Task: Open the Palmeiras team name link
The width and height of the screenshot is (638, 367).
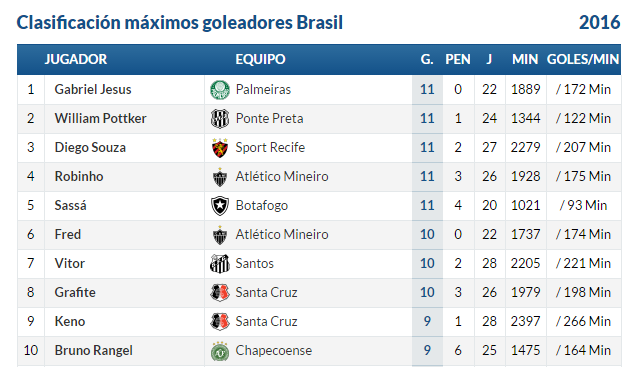Action: point(263,90)
